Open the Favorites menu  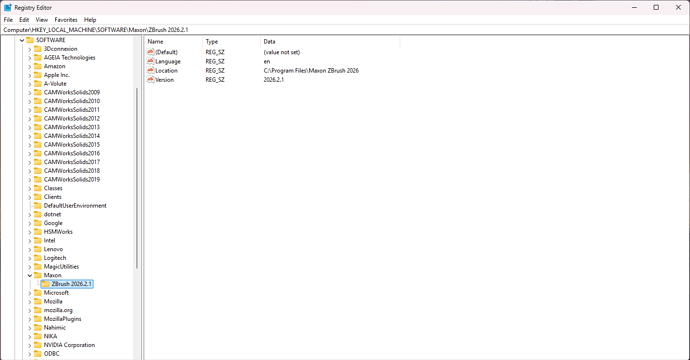point(66,20)
